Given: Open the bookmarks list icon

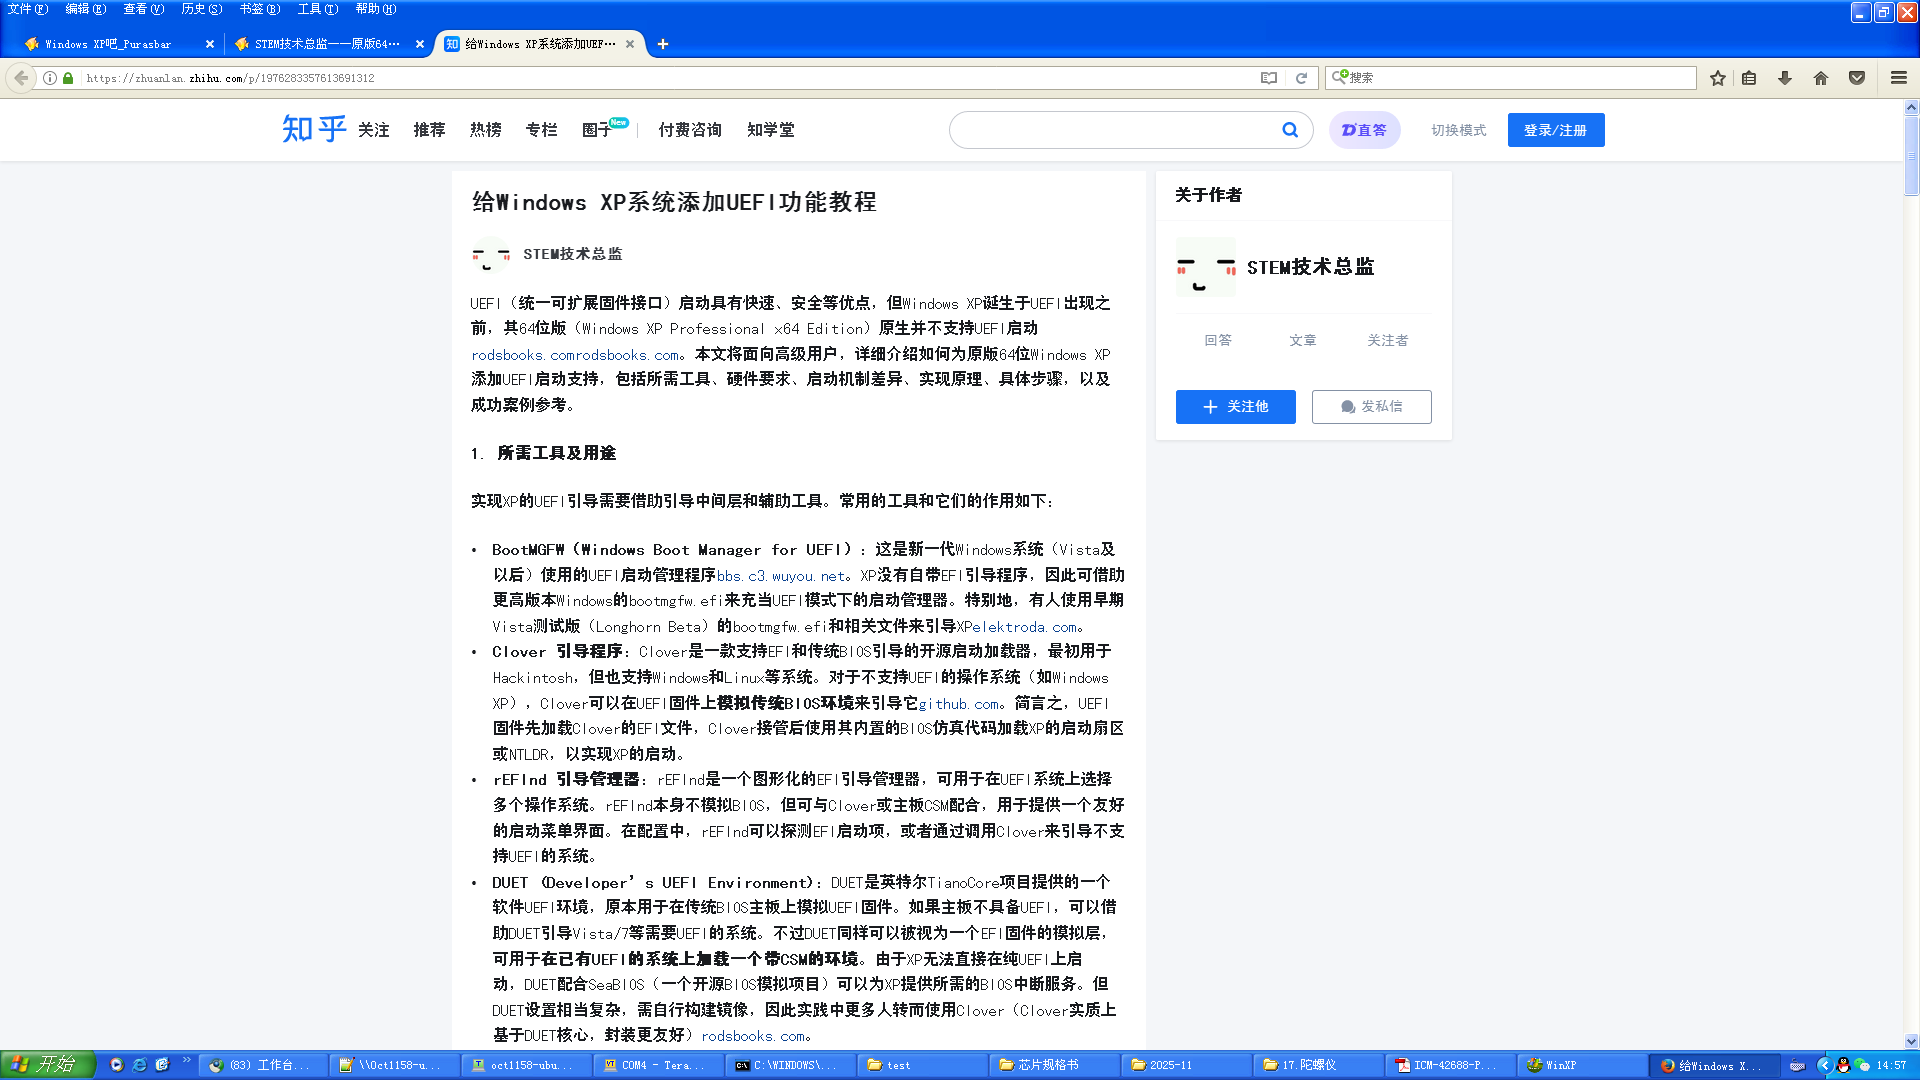Looking at the screenshot, I should 1749,78.
